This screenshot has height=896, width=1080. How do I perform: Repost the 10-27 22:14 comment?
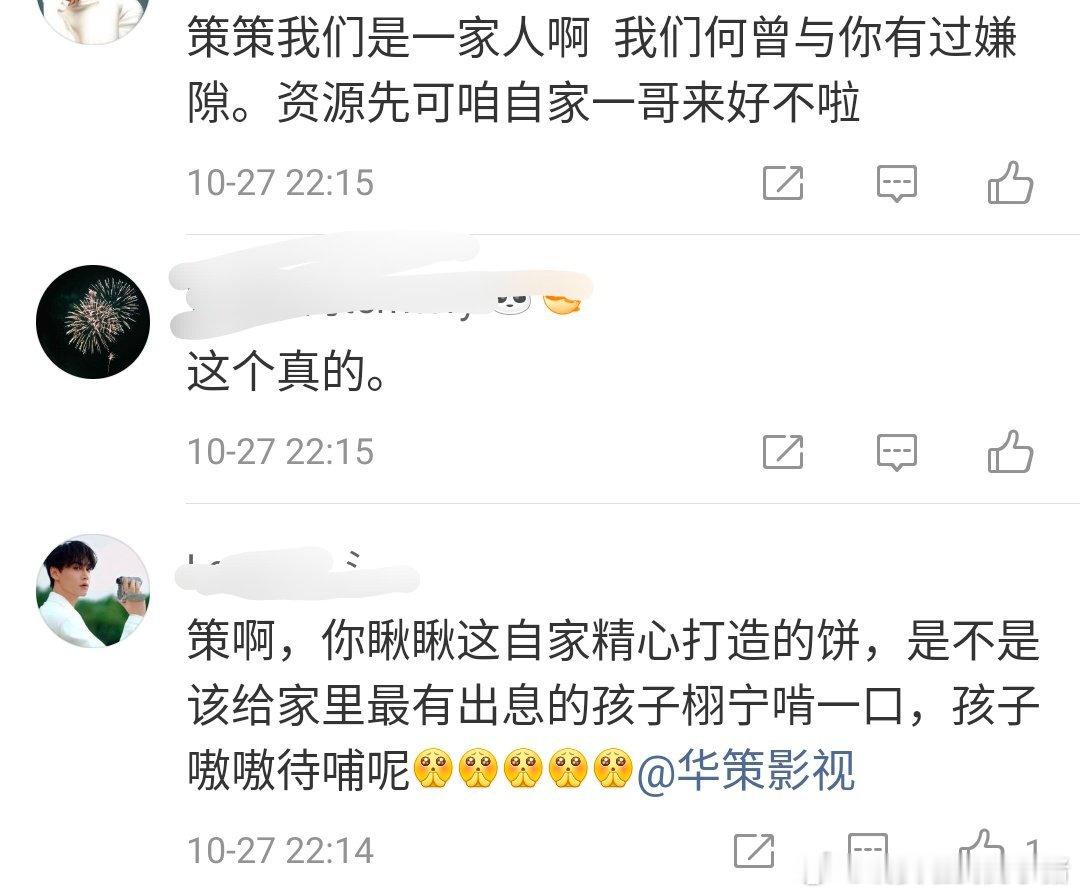(x=754, y=851)
